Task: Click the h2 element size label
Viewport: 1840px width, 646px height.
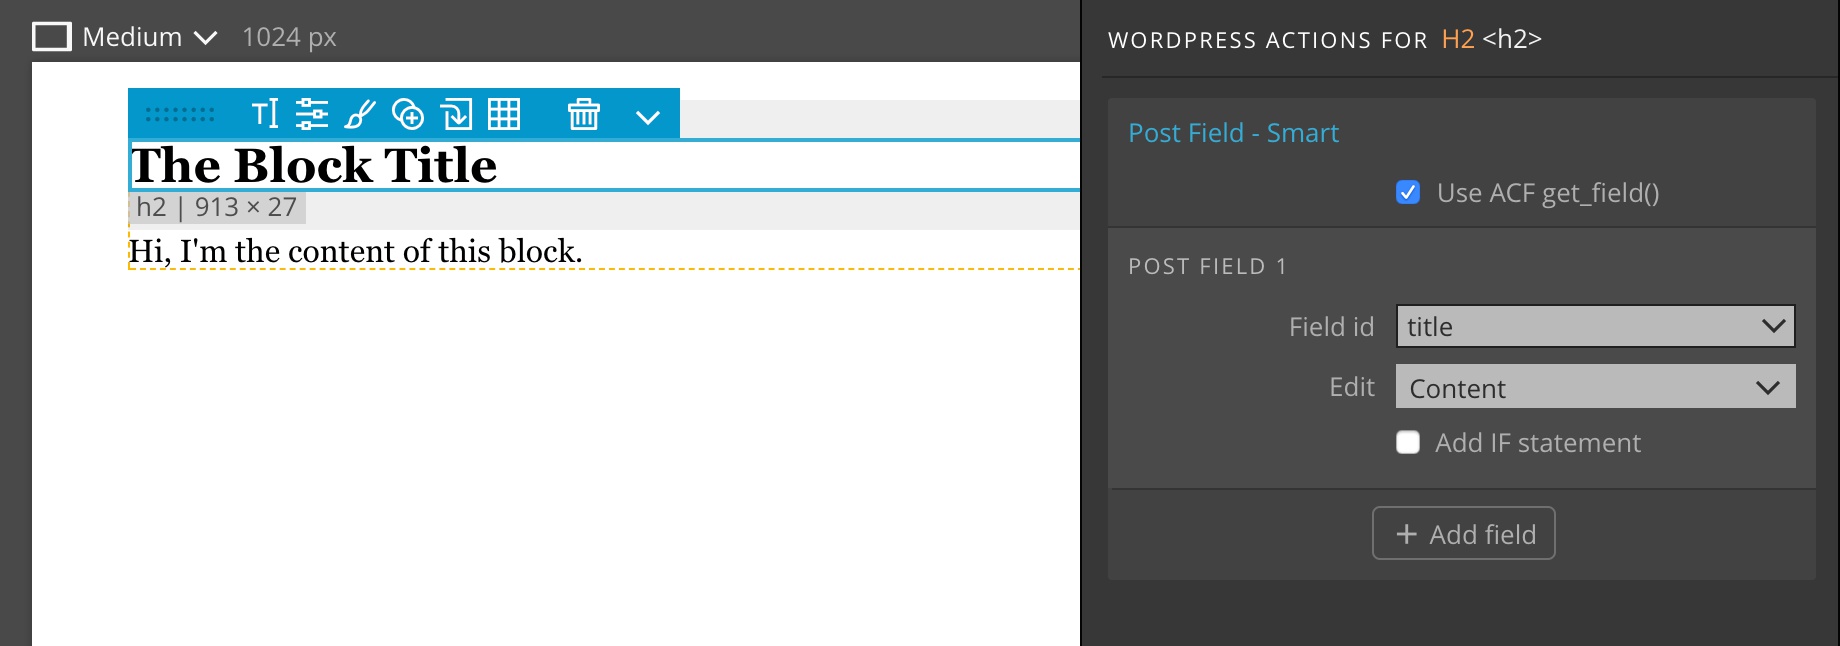Action: pos(217,207)
